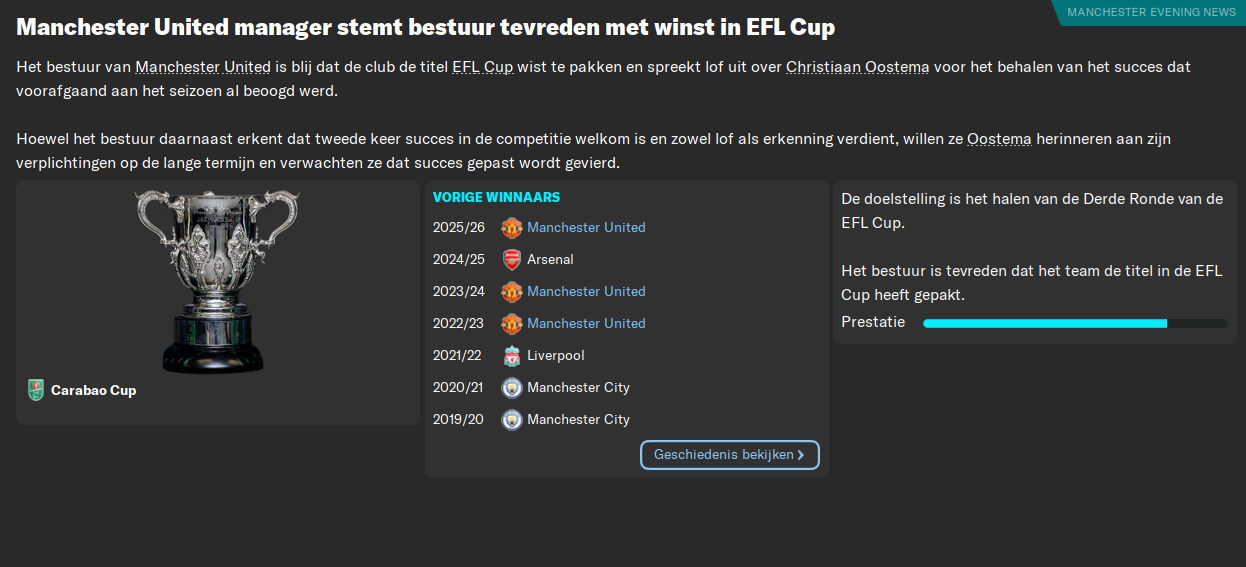Select 2023/24 winner Manchester United name
Viewport: 1246px width, 567px height.
tap(586, 291)
